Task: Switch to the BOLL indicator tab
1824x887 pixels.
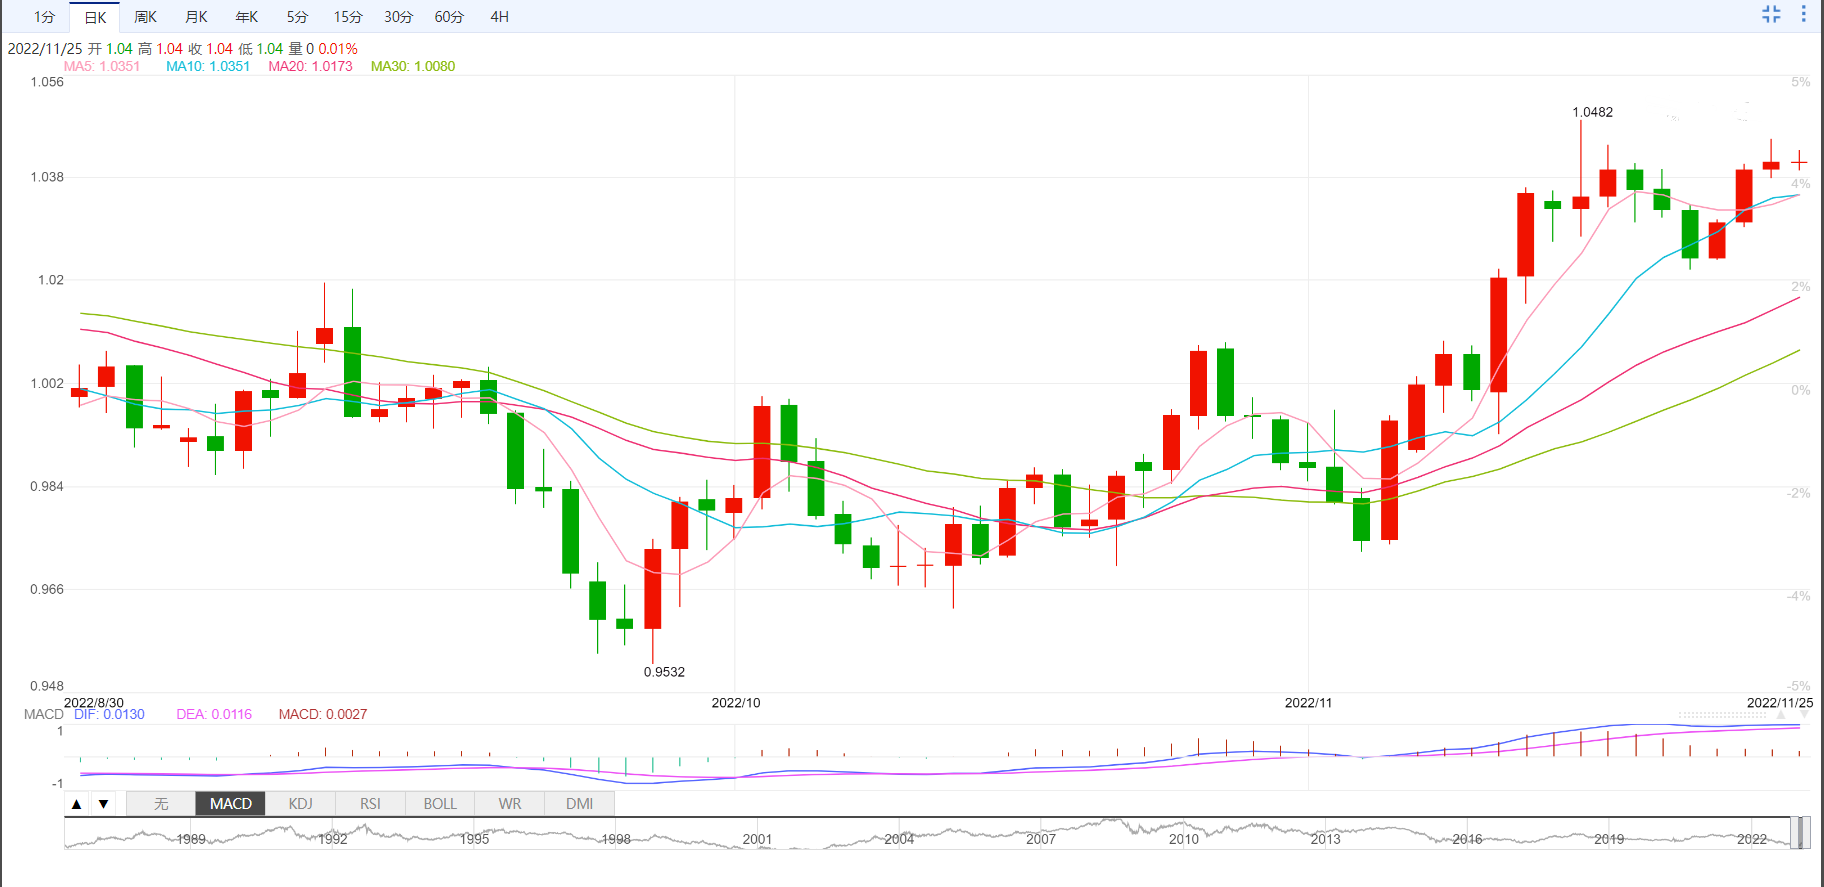Action: [x=440, y=804]
